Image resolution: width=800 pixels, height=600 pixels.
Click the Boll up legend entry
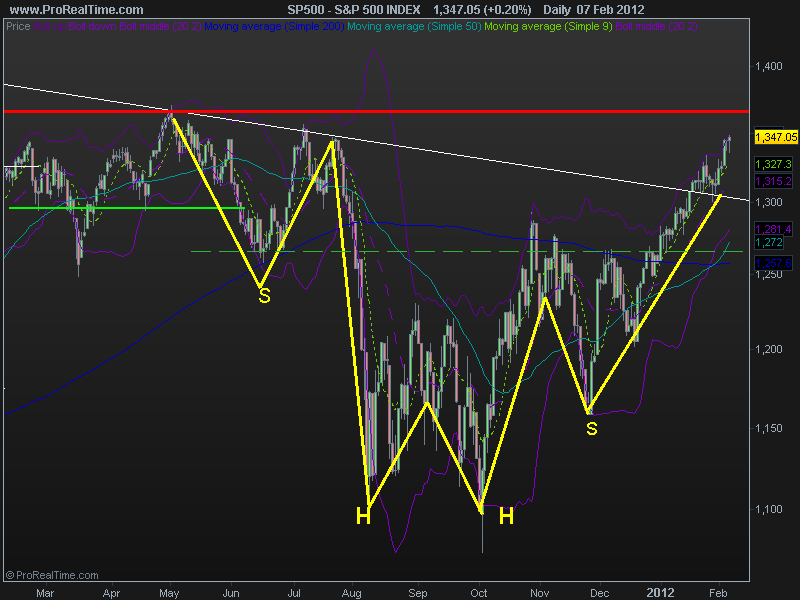49,26
